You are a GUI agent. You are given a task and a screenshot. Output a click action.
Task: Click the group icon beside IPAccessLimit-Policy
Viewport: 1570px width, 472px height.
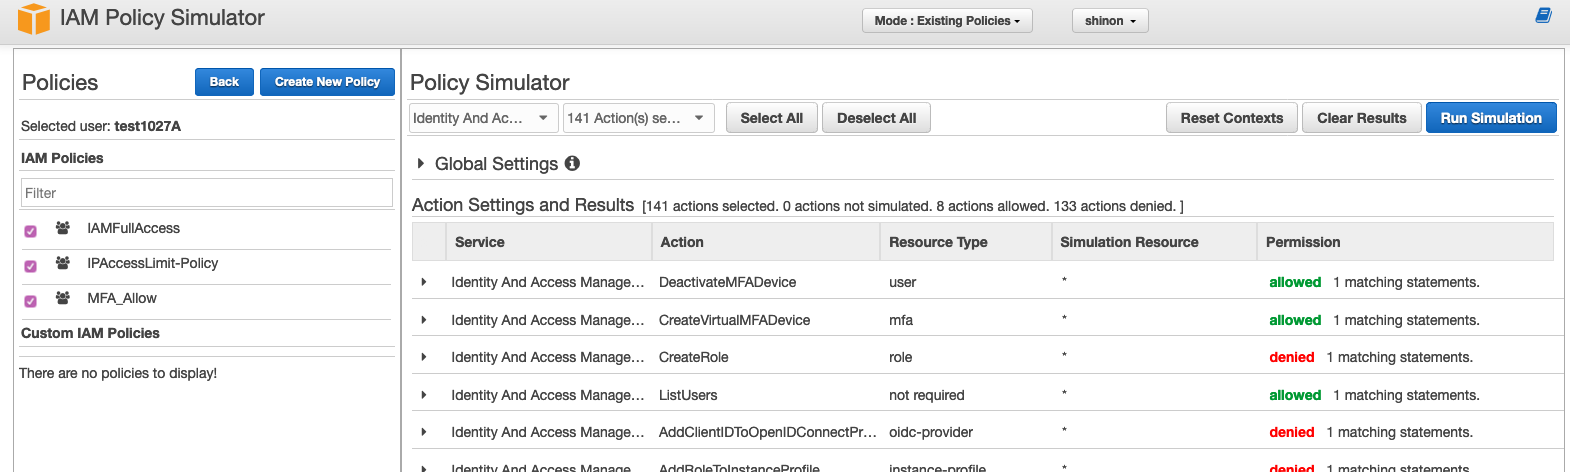pyautogui.click(x=63, y=263)
